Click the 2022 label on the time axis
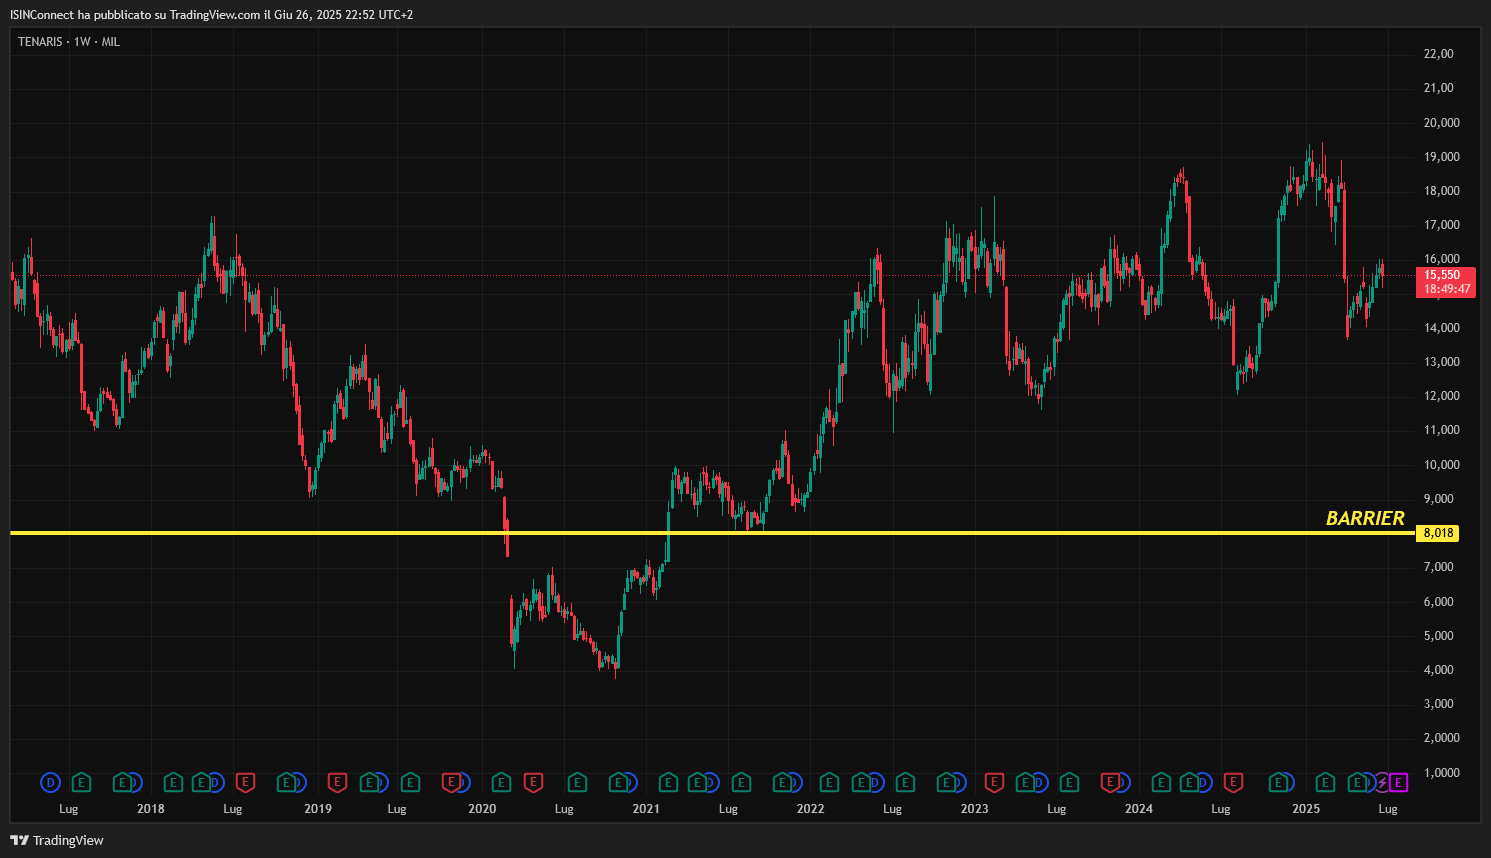The image size is (1491, 858). 810,809
